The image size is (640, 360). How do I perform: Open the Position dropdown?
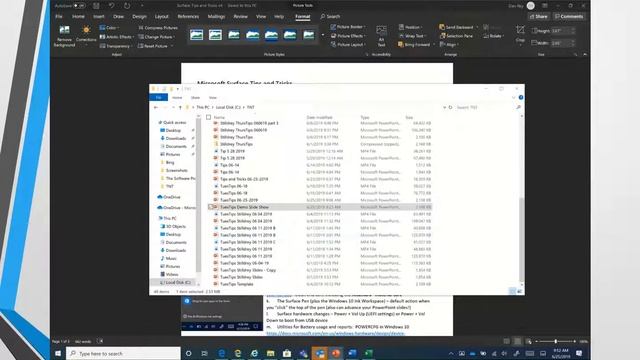pos(410,27)
